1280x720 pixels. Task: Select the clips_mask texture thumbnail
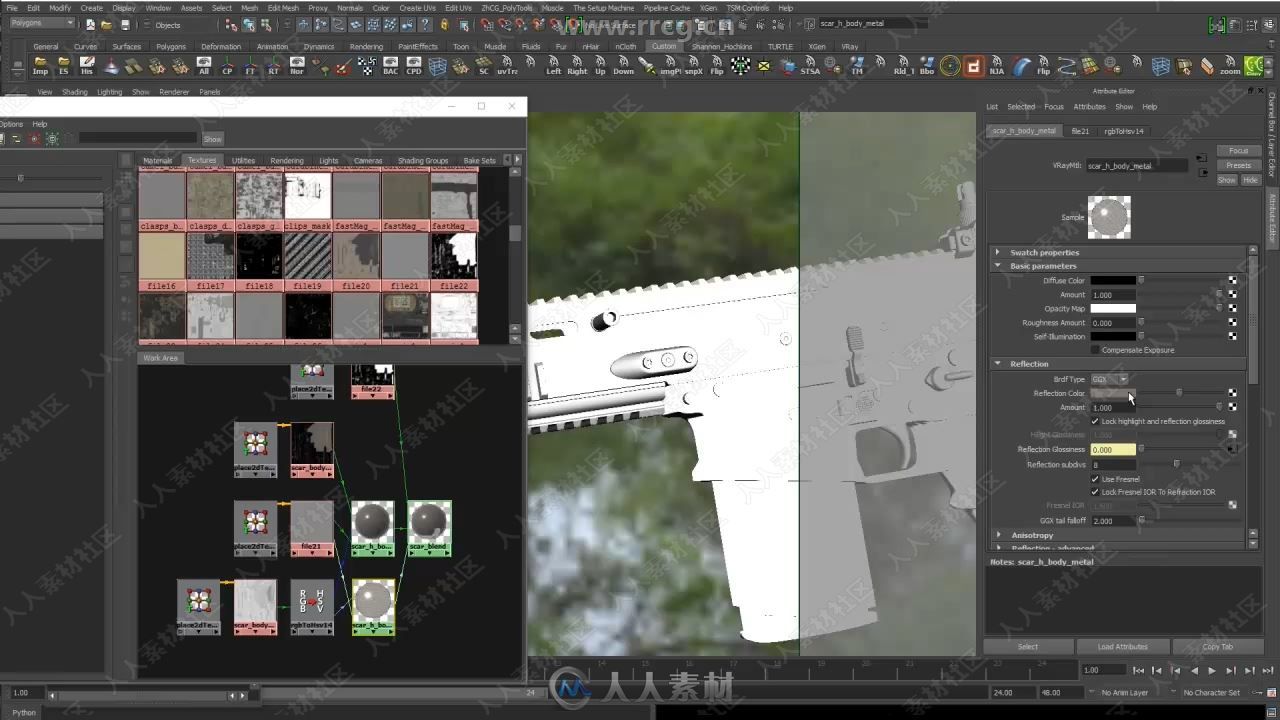307,201
